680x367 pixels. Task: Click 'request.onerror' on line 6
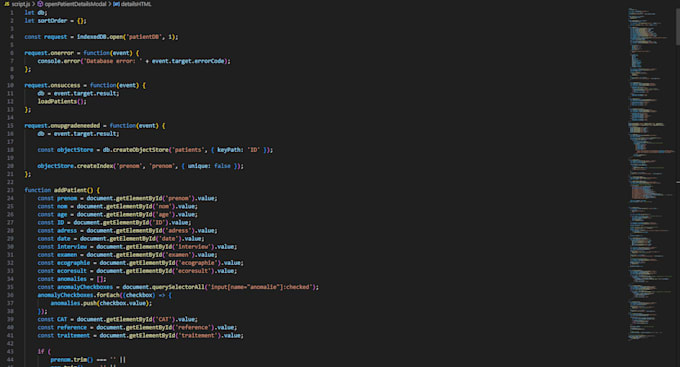pyautogui.click(x=49, y=53)
